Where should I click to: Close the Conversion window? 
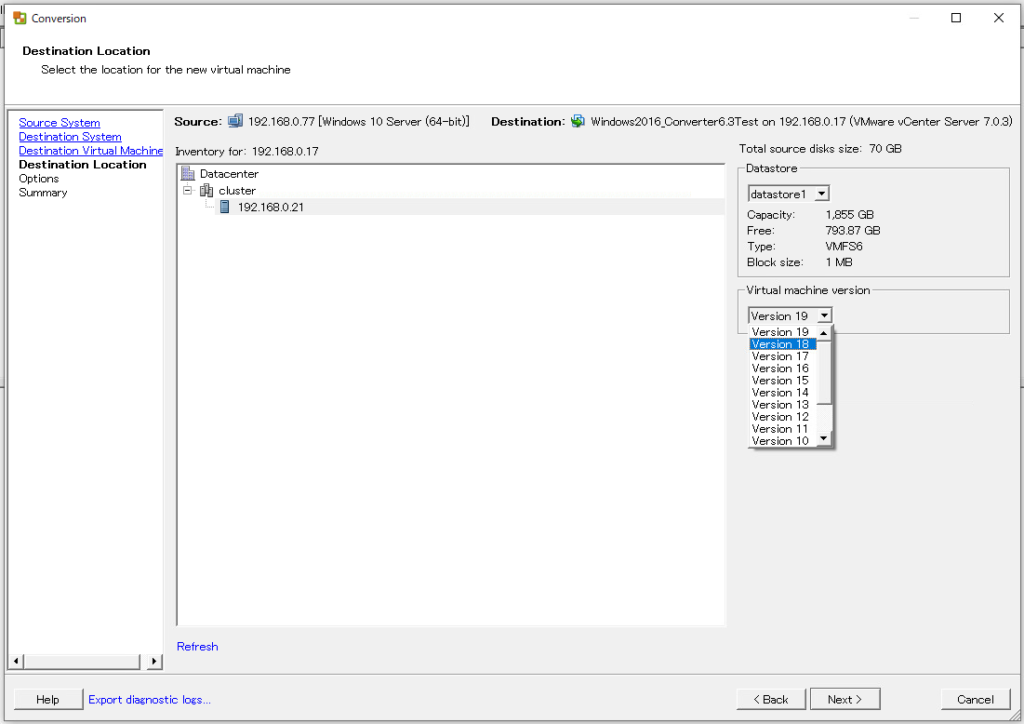(999, 18)
